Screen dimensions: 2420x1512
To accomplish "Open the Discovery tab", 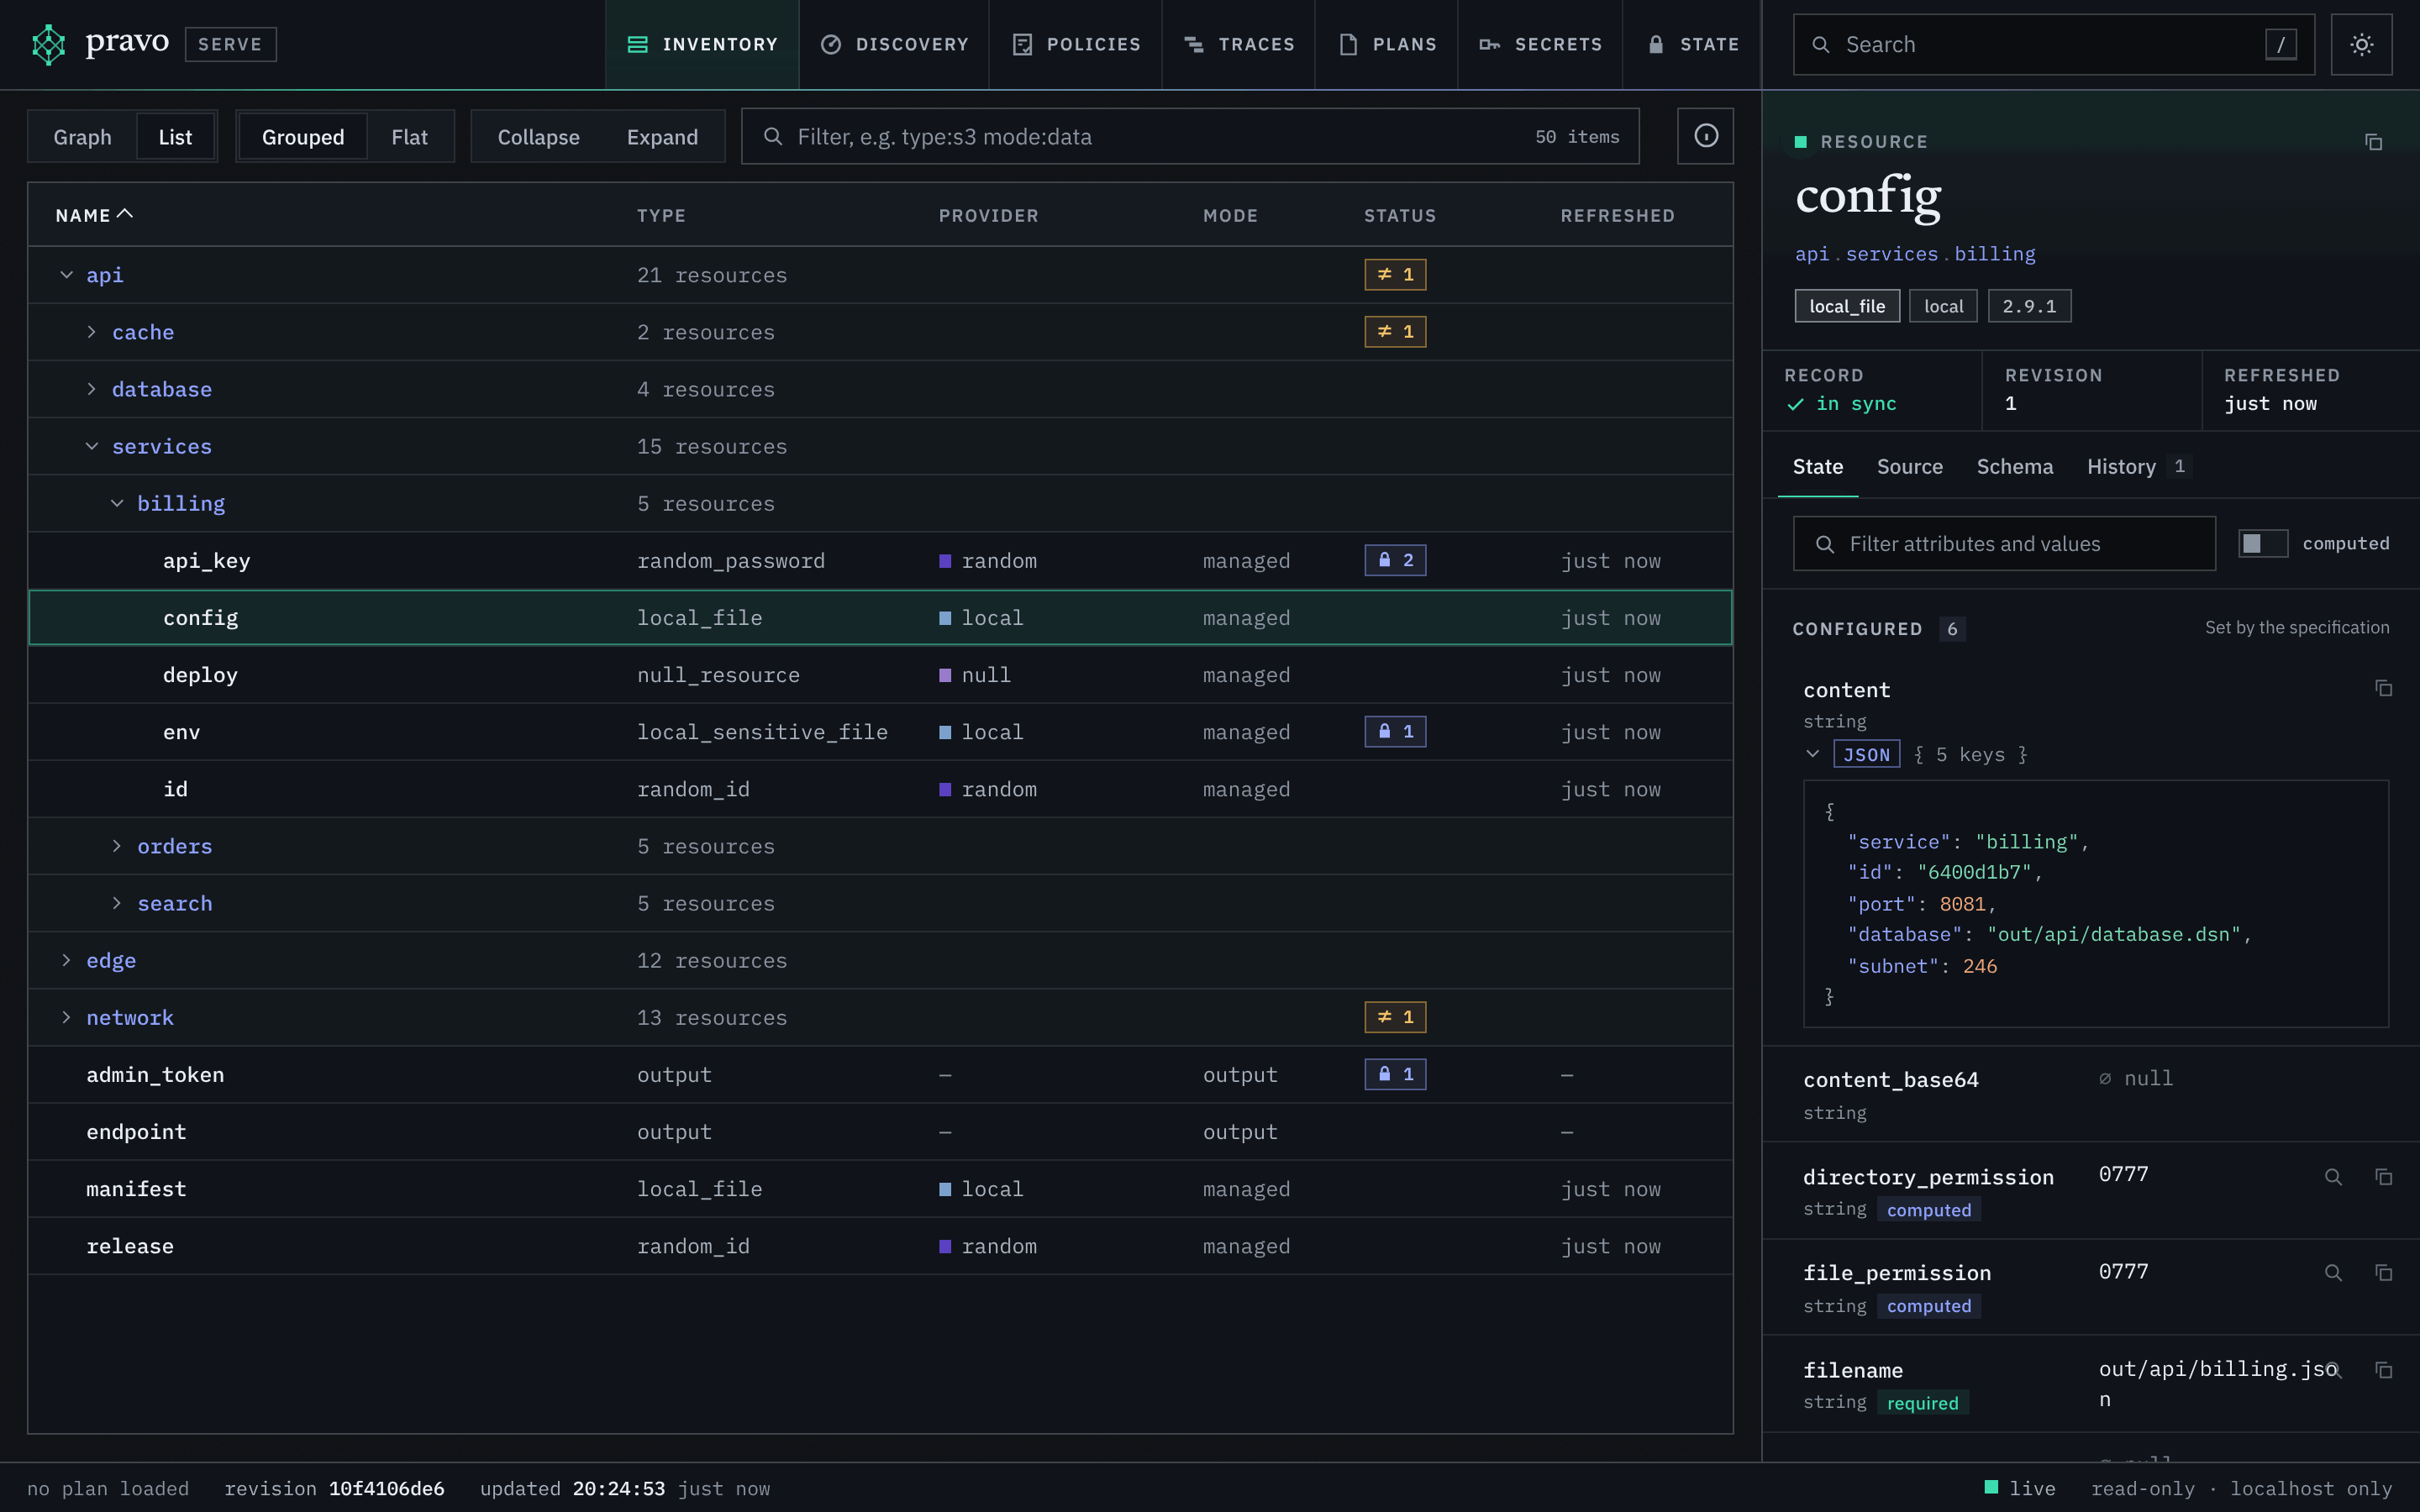I will [x=894, y=44].
